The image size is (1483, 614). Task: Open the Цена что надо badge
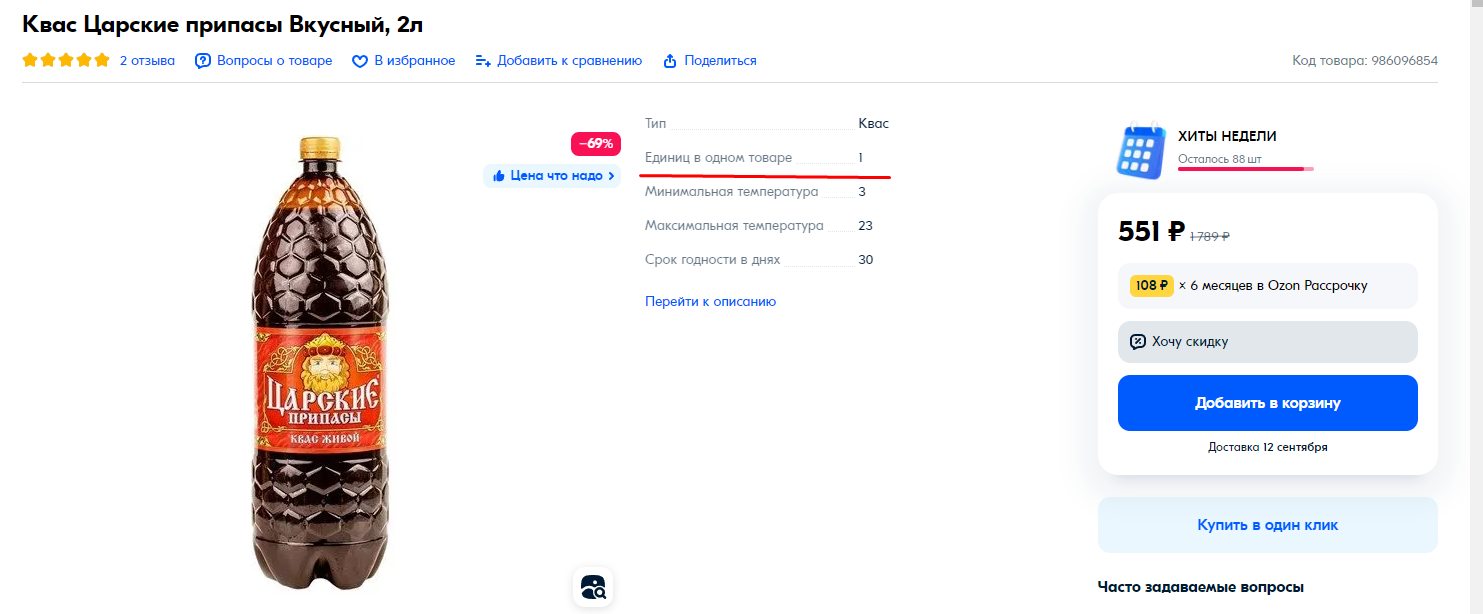552,176
